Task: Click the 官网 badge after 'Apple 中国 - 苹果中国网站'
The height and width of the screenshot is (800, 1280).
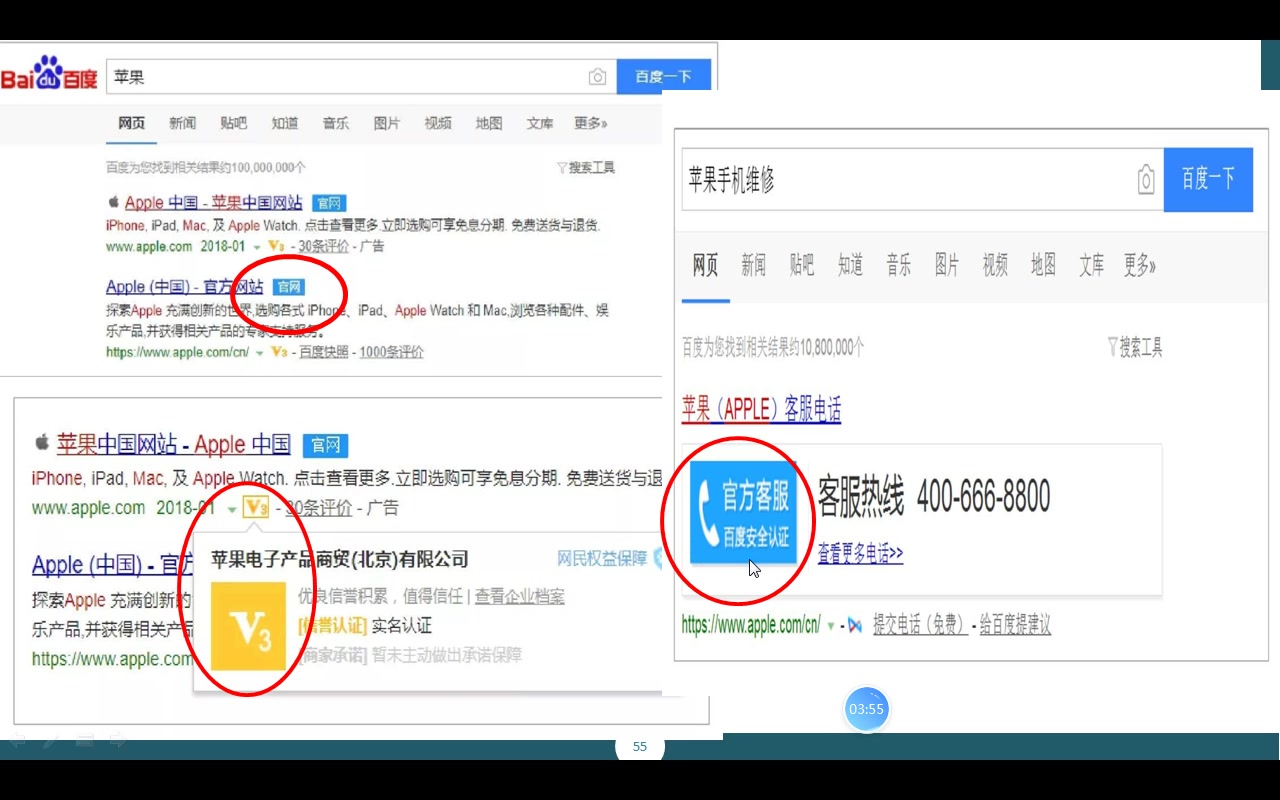Action: tap(328, 203)
